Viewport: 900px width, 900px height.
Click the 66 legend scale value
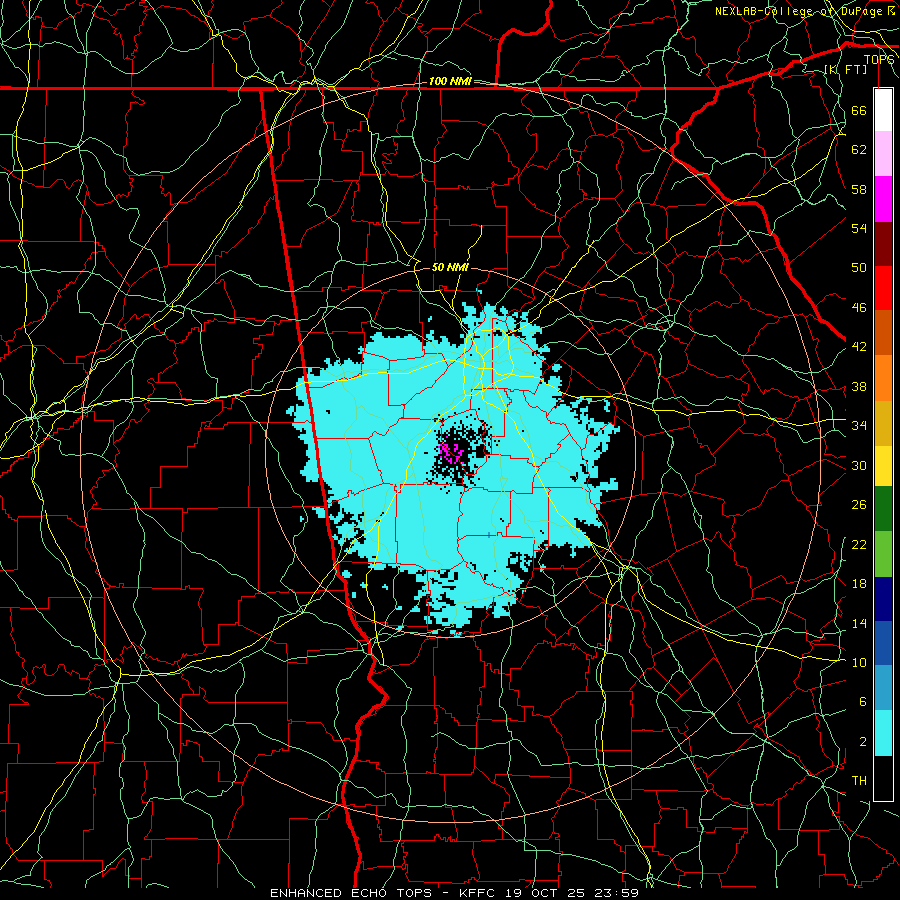click(x=859, y=110)
